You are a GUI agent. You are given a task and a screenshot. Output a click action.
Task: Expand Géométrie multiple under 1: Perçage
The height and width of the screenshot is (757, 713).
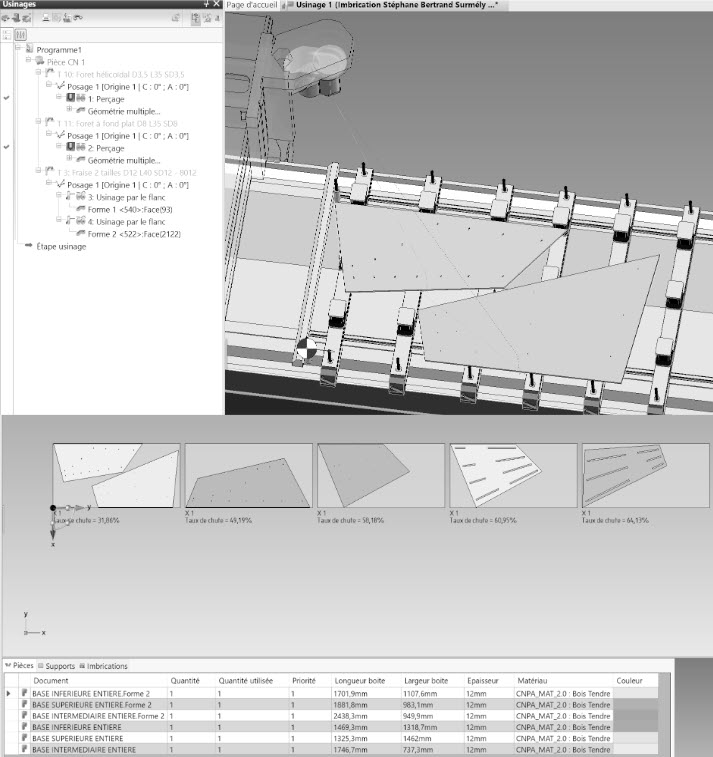click(x=69, y=110)
